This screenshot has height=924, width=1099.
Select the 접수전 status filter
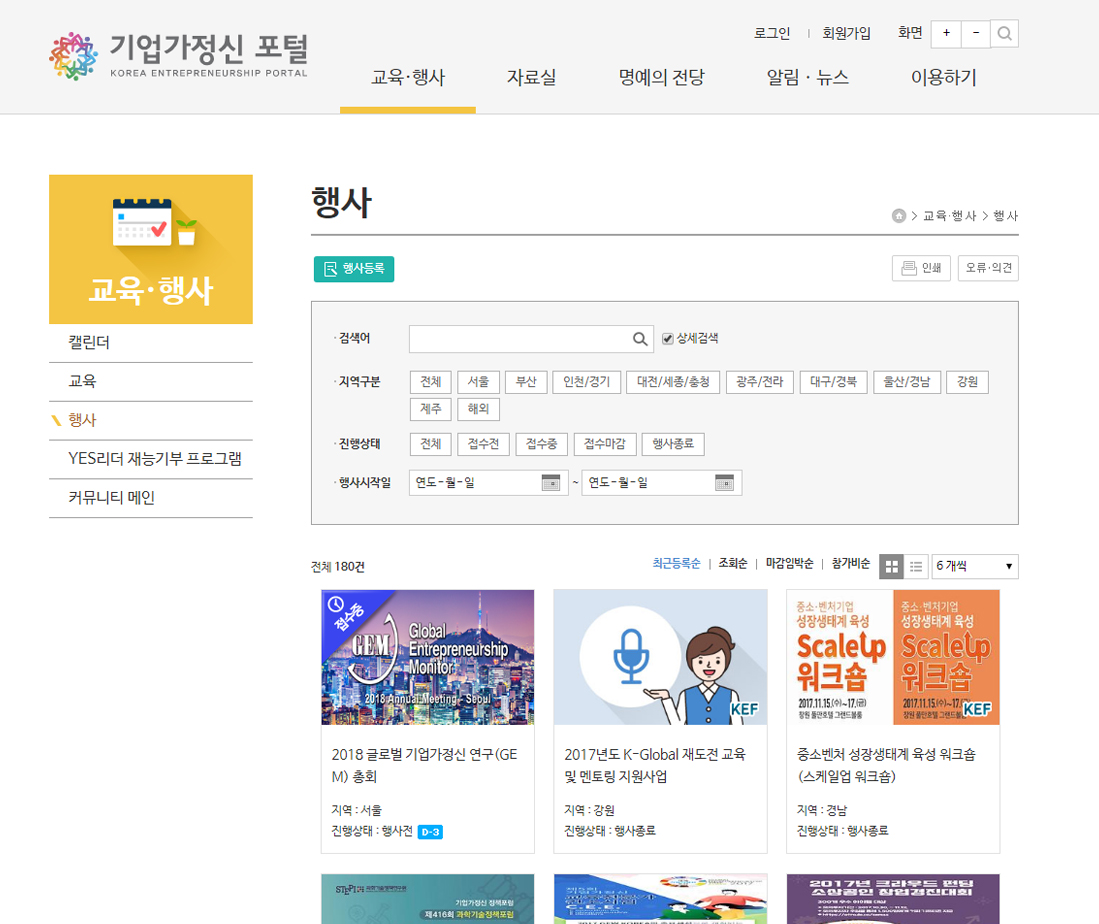(x=484, y=444)
